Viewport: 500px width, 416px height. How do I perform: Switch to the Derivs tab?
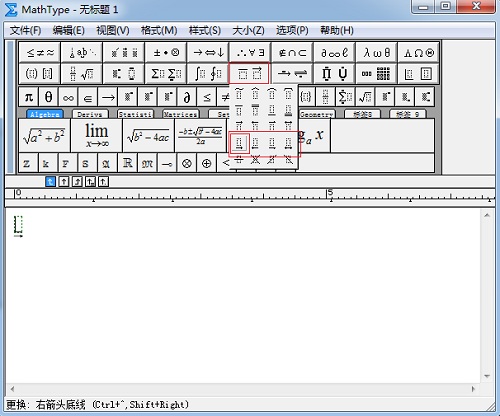point(90,114)
